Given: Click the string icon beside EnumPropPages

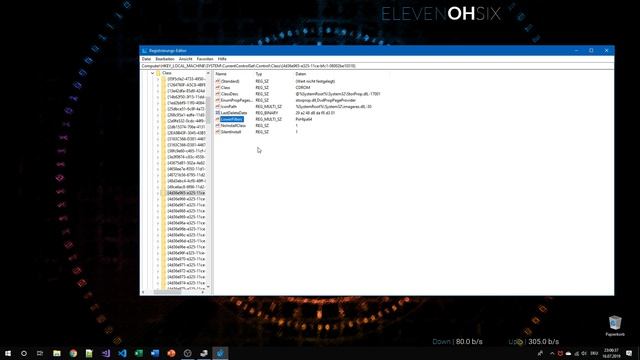Looking at the screenshot, I should pyautogui.click(x=218, y=100).
